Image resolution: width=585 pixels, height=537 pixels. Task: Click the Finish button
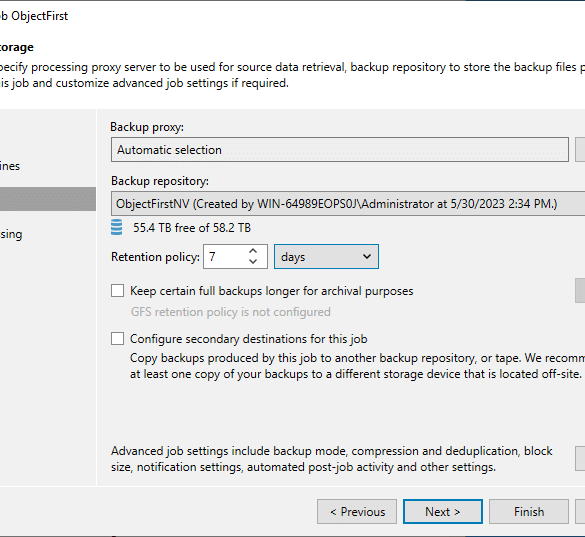[x=529, y=512]
